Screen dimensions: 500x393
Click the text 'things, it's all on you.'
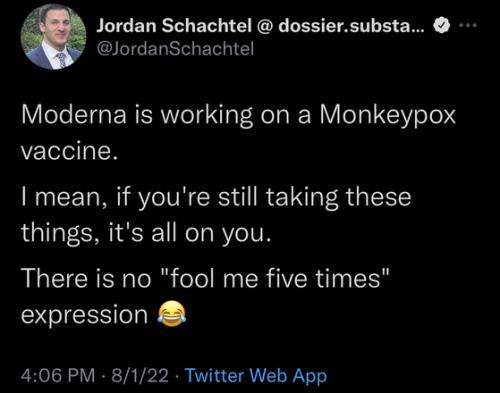[145, 233]
